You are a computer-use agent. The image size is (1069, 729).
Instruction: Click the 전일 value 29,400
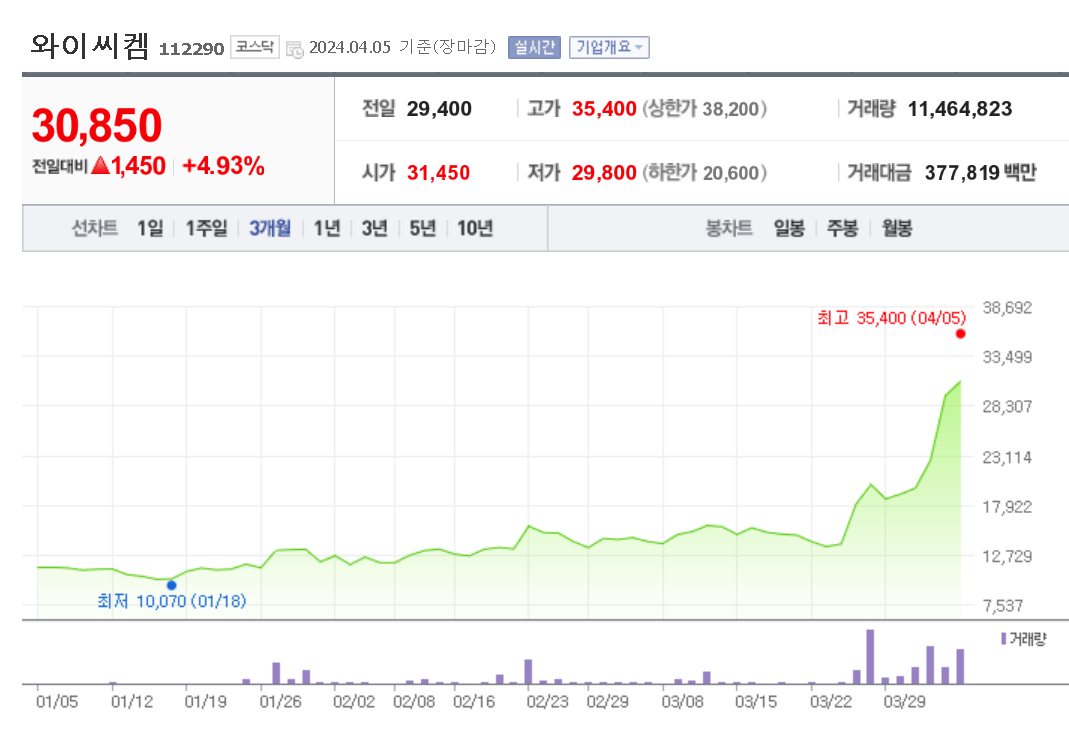[x=439, y=108]
